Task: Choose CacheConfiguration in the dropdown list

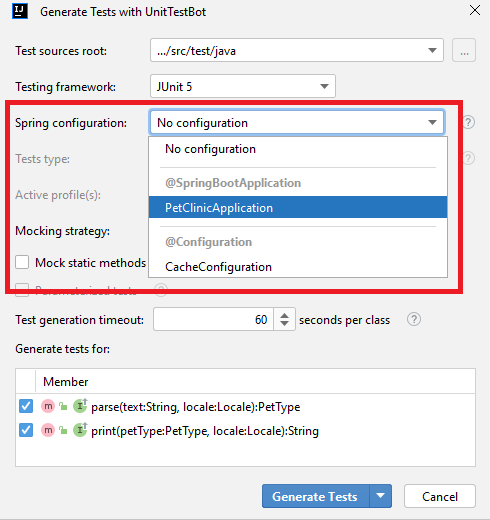Action: [x=298, y=267]
